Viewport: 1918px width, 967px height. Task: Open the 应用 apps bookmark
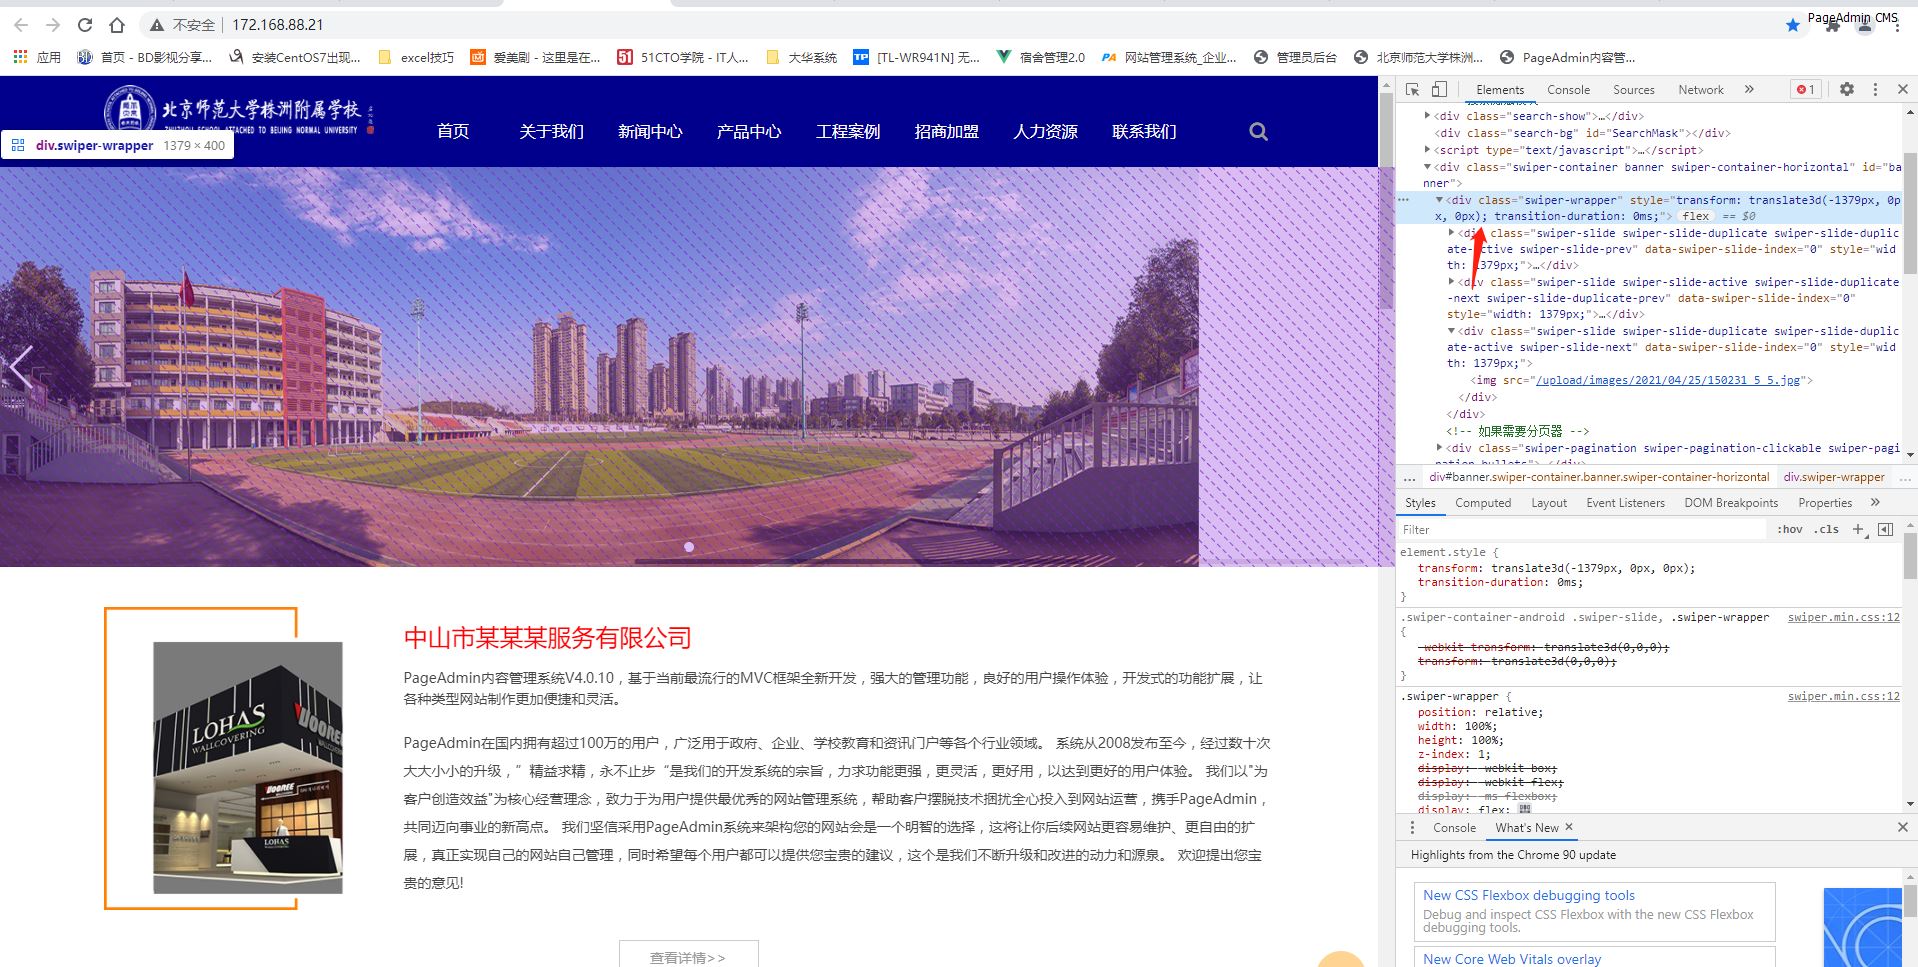pyautogui.click(x=37, y=57)
